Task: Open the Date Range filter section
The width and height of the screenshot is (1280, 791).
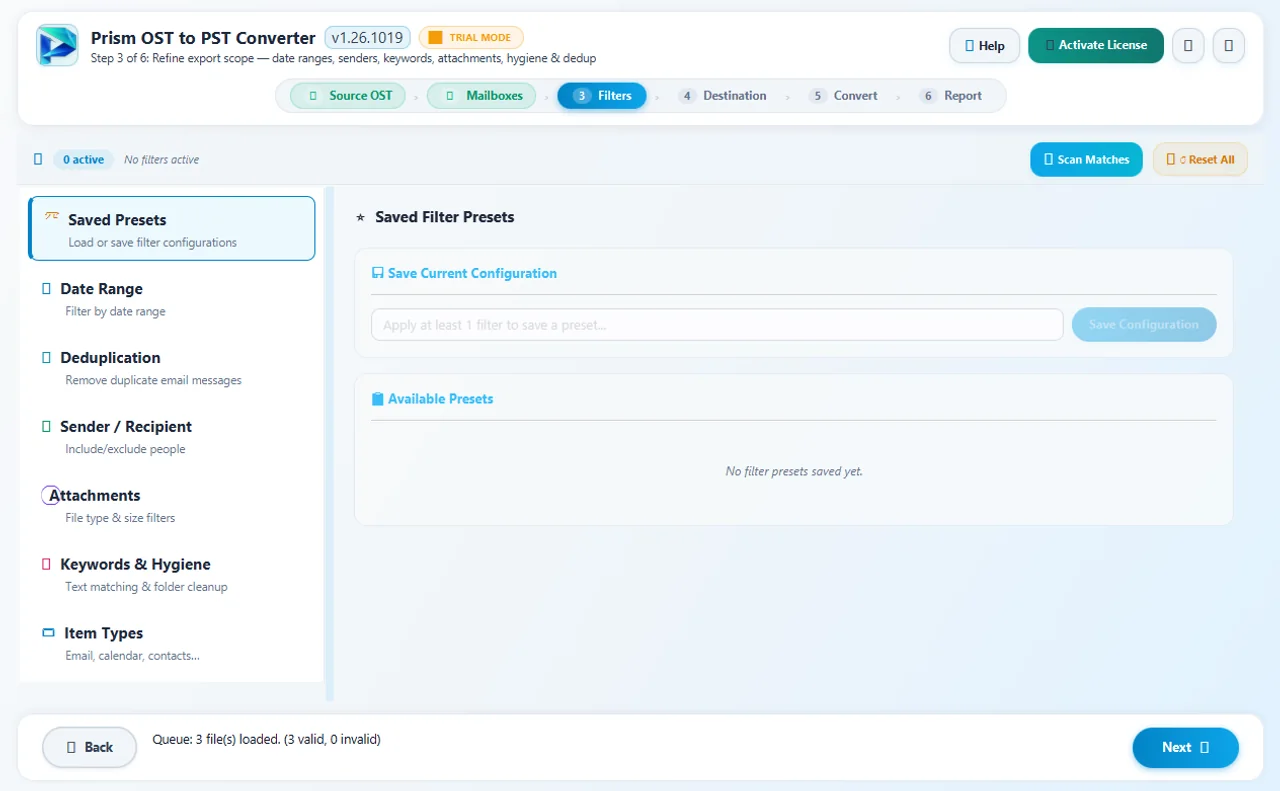Action: 172,299
